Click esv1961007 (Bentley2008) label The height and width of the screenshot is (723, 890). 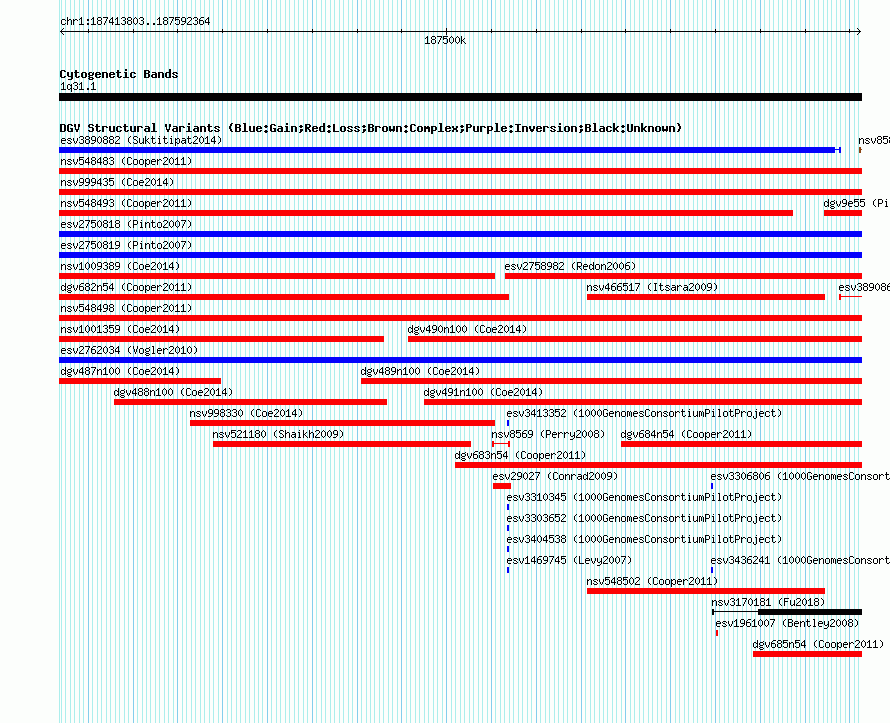tap(787, 623)
